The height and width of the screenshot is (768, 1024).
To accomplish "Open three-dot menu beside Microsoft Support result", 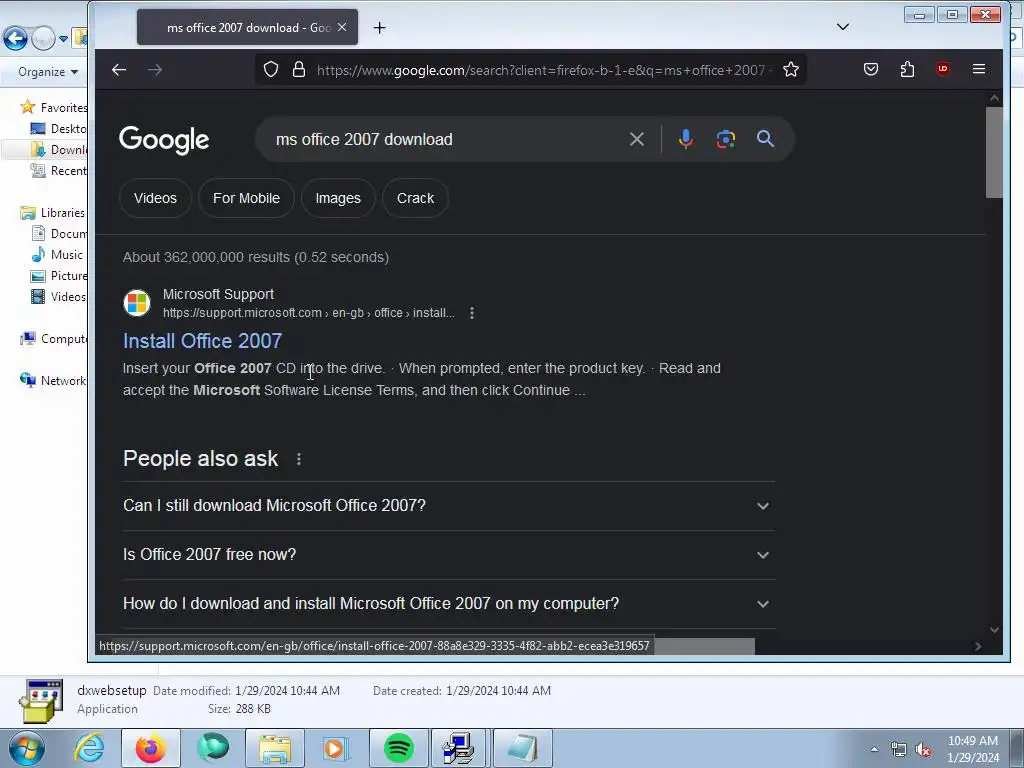I will (x=472, y=313).
